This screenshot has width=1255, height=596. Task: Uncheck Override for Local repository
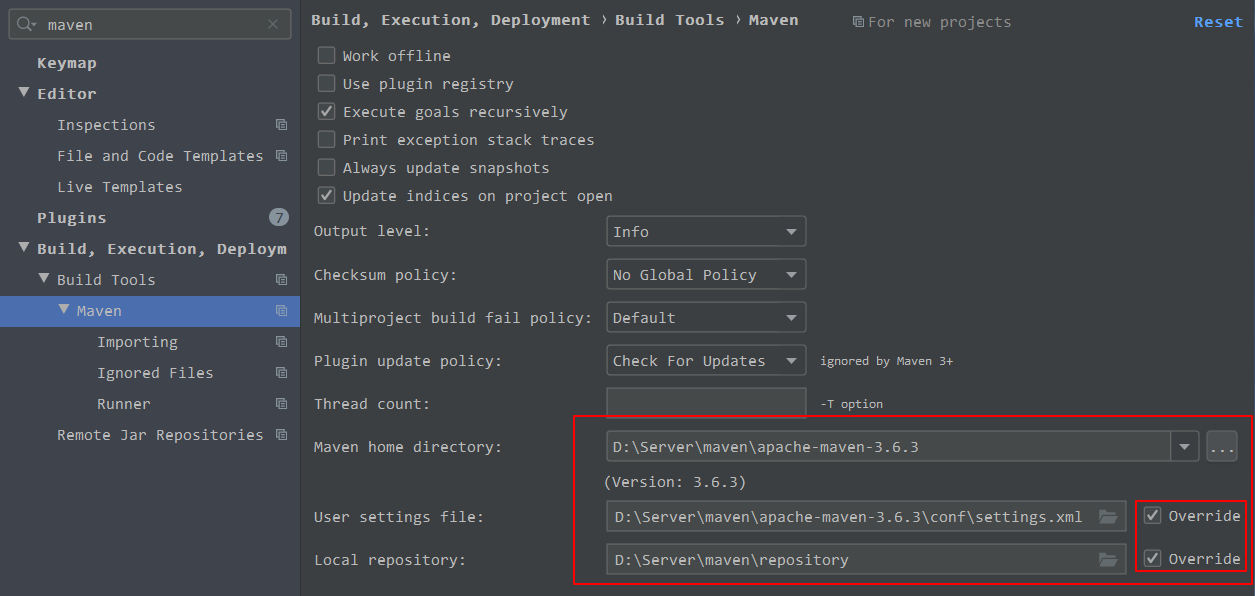coord(1152,558)
